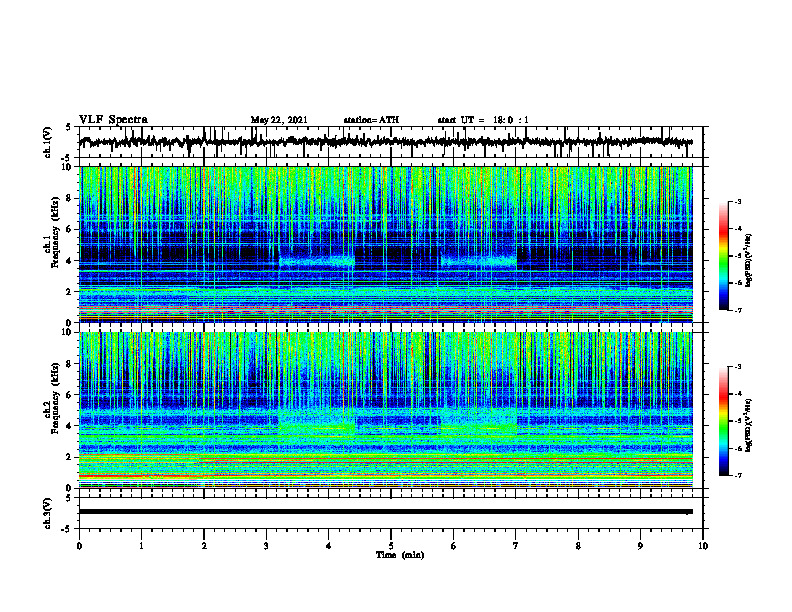Click the ch.2 spectrogram panel
The height and width of the screenshot is (612, 792).
point(385,410)
